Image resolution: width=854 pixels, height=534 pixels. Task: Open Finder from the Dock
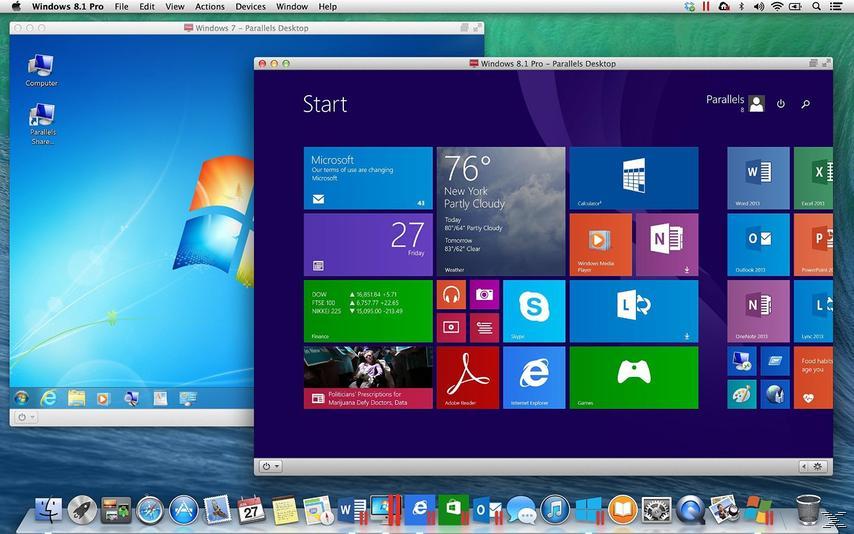click(x=48, y=510)
